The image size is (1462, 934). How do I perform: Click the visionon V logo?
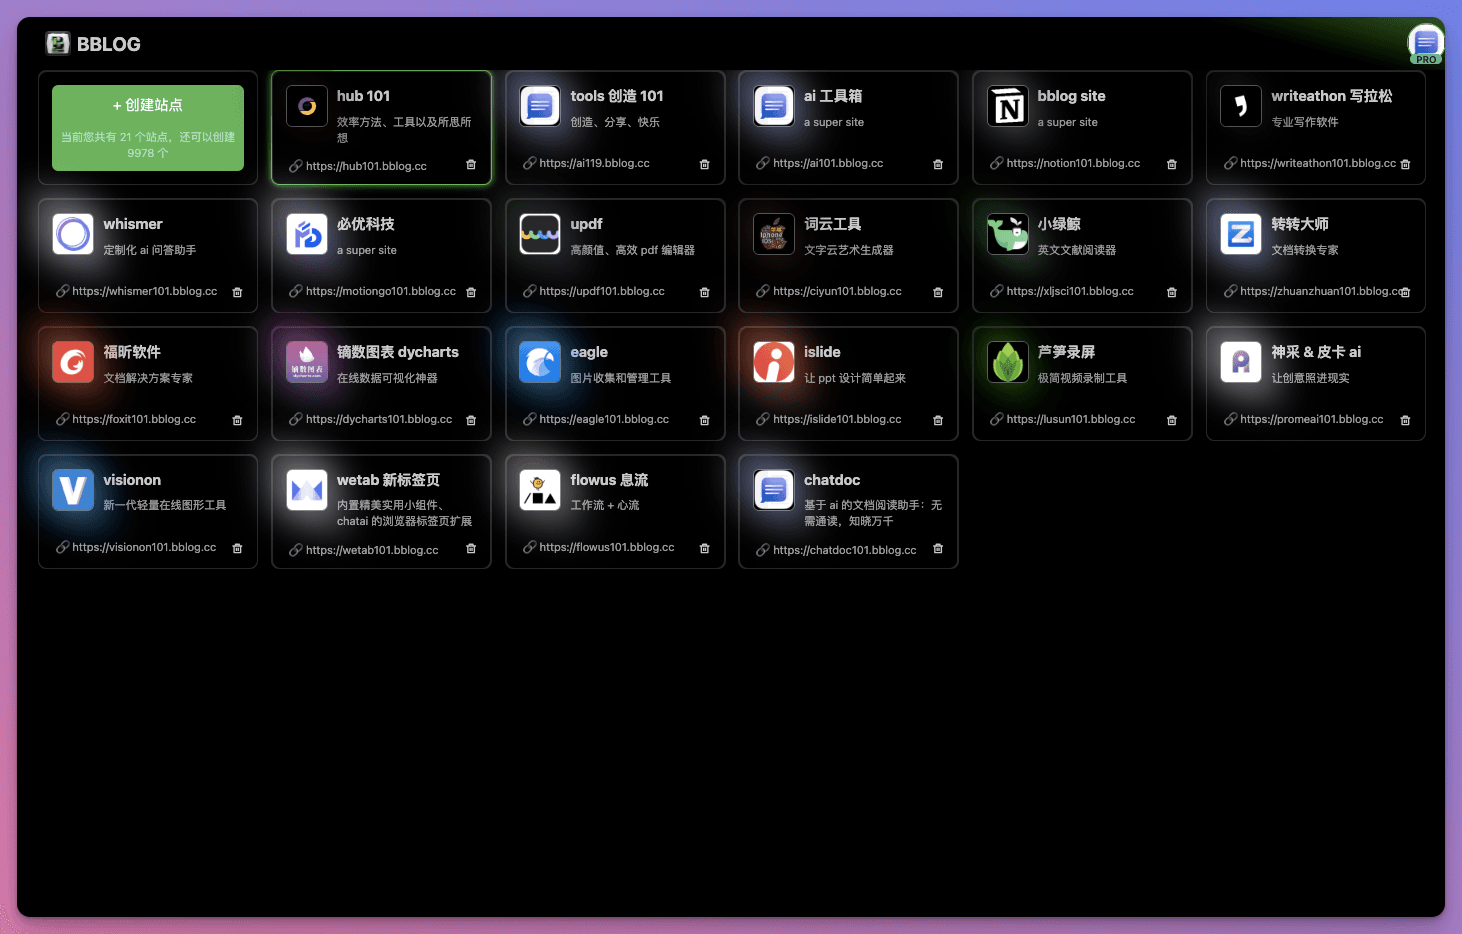click(73, 490)
